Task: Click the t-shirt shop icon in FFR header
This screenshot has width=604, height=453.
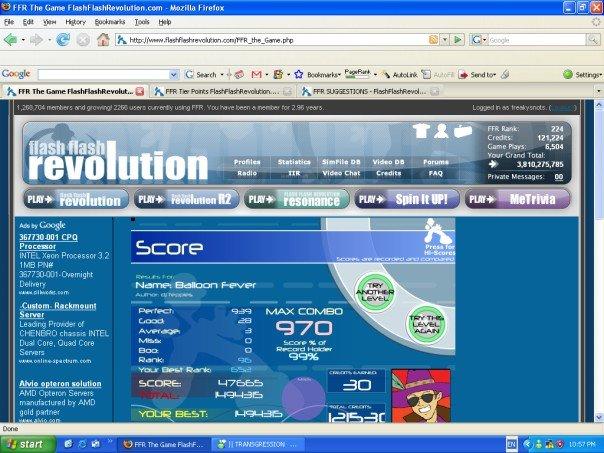Action: coord(421,131)
